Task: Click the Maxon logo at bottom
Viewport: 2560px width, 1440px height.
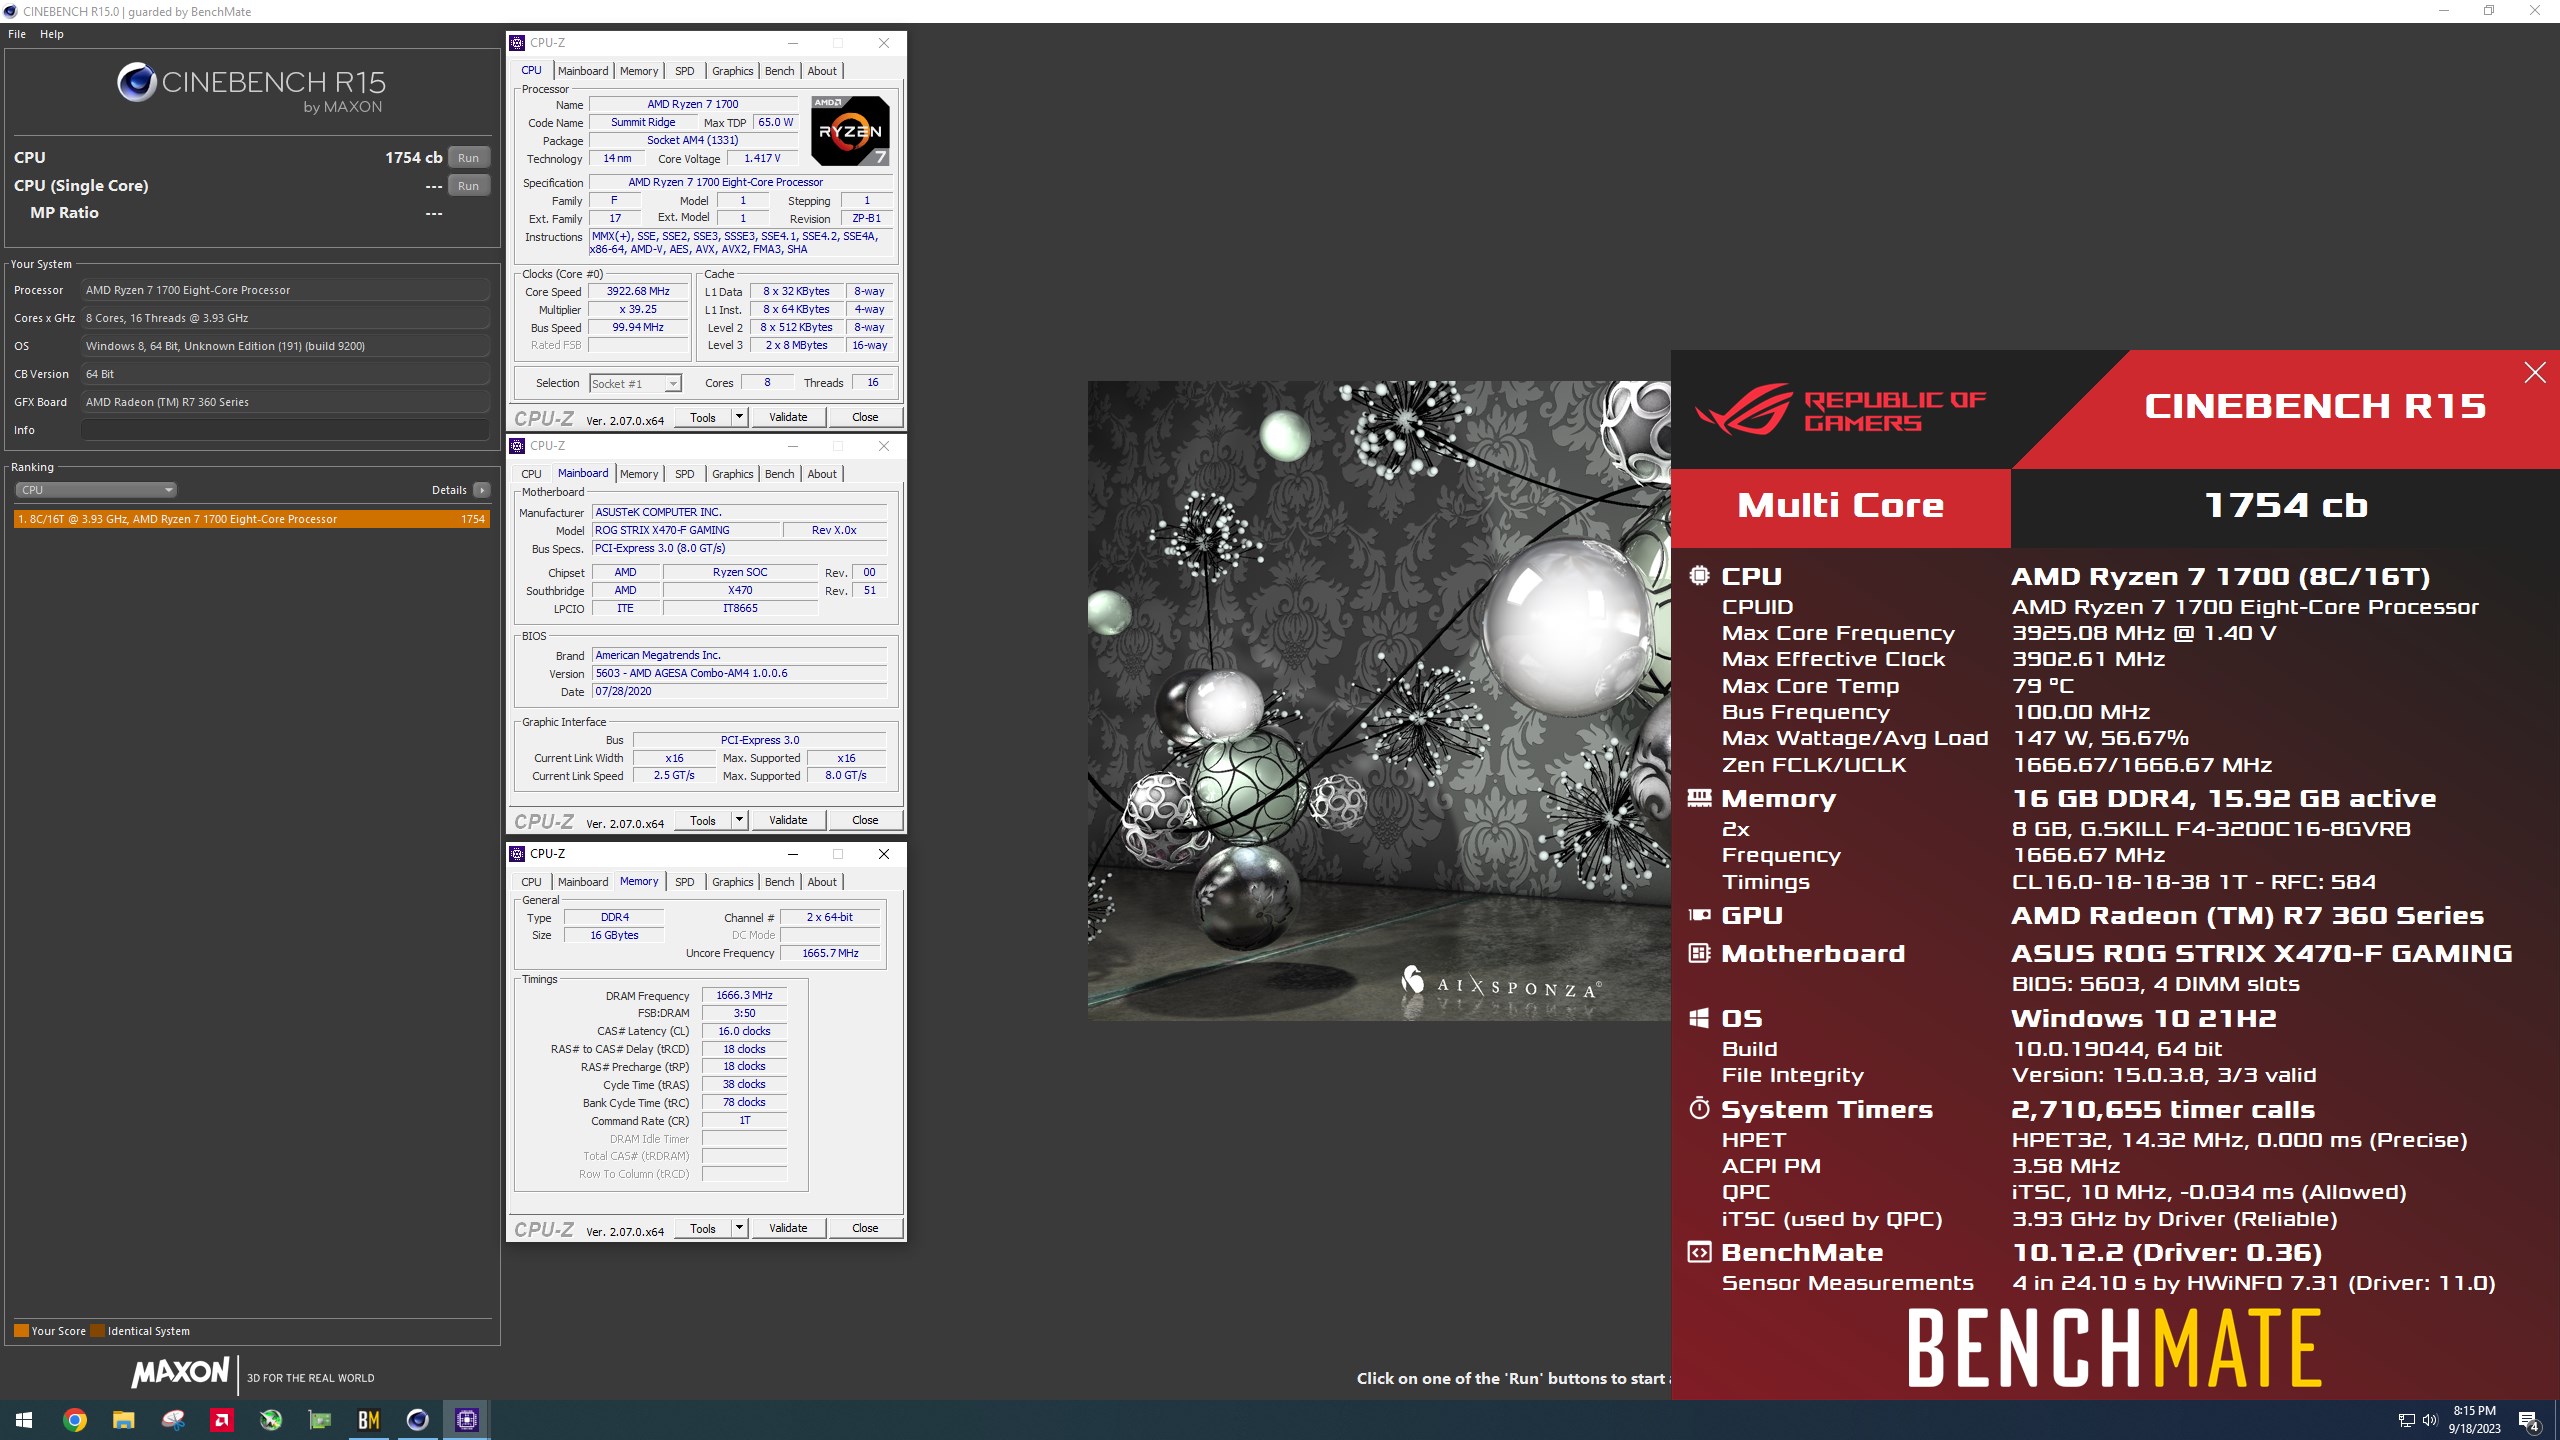Action: coord(182,1372)
